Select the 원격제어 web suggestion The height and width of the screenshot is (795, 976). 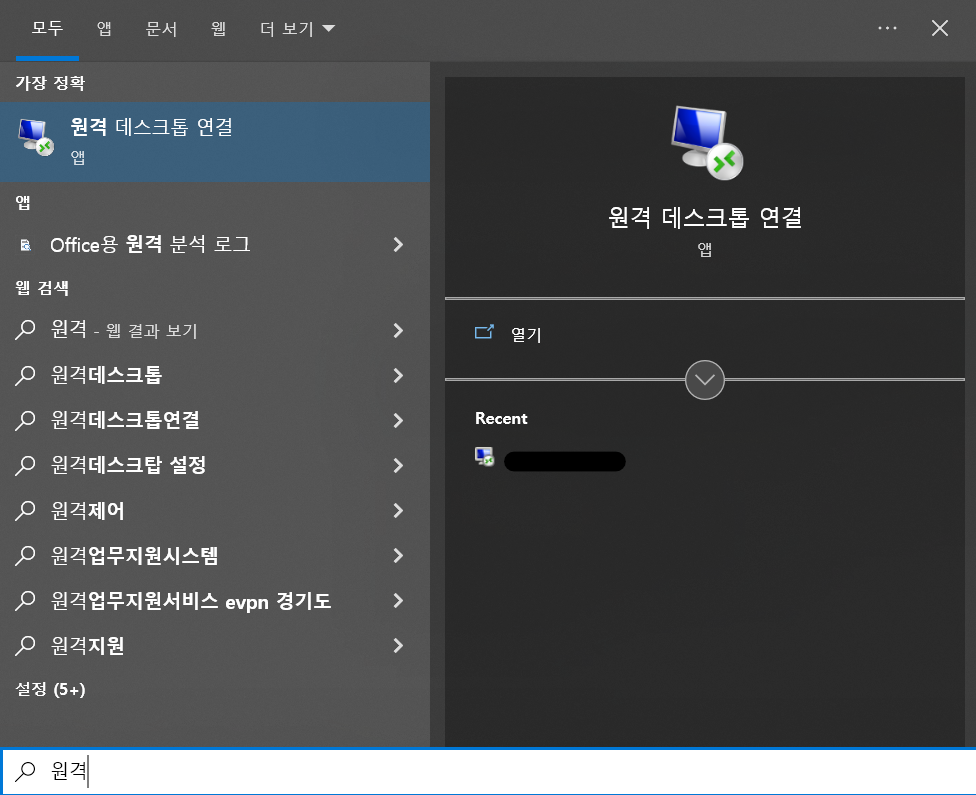[215, 510]
